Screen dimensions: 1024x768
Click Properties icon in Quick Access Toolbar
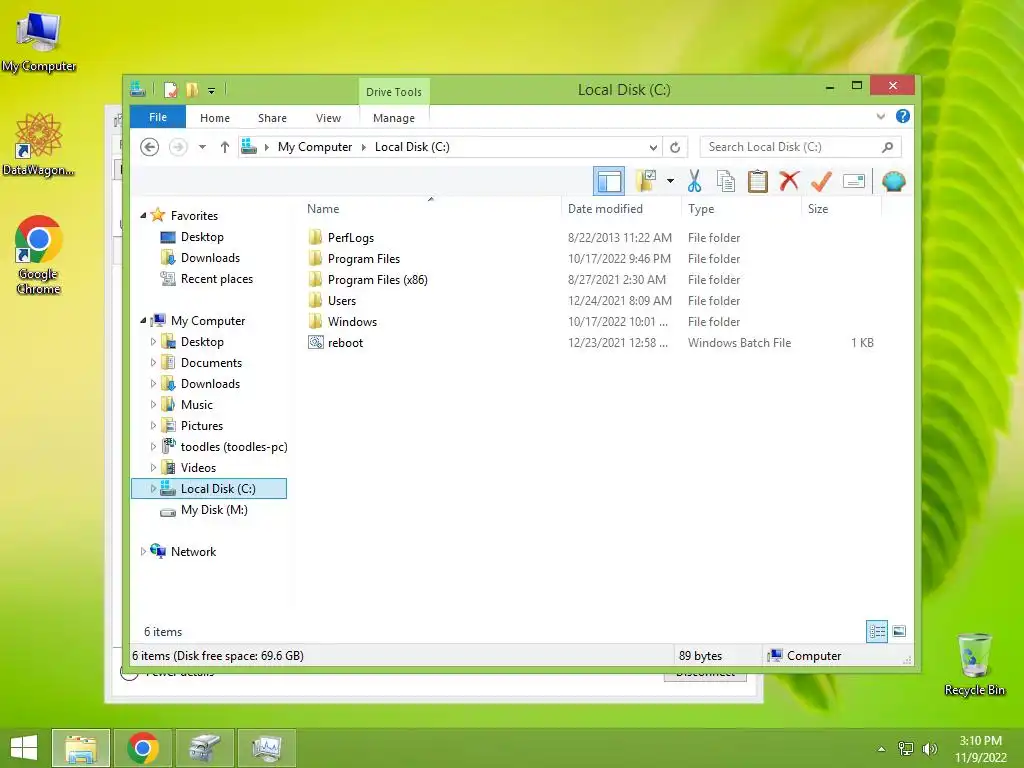pos(170,89)
